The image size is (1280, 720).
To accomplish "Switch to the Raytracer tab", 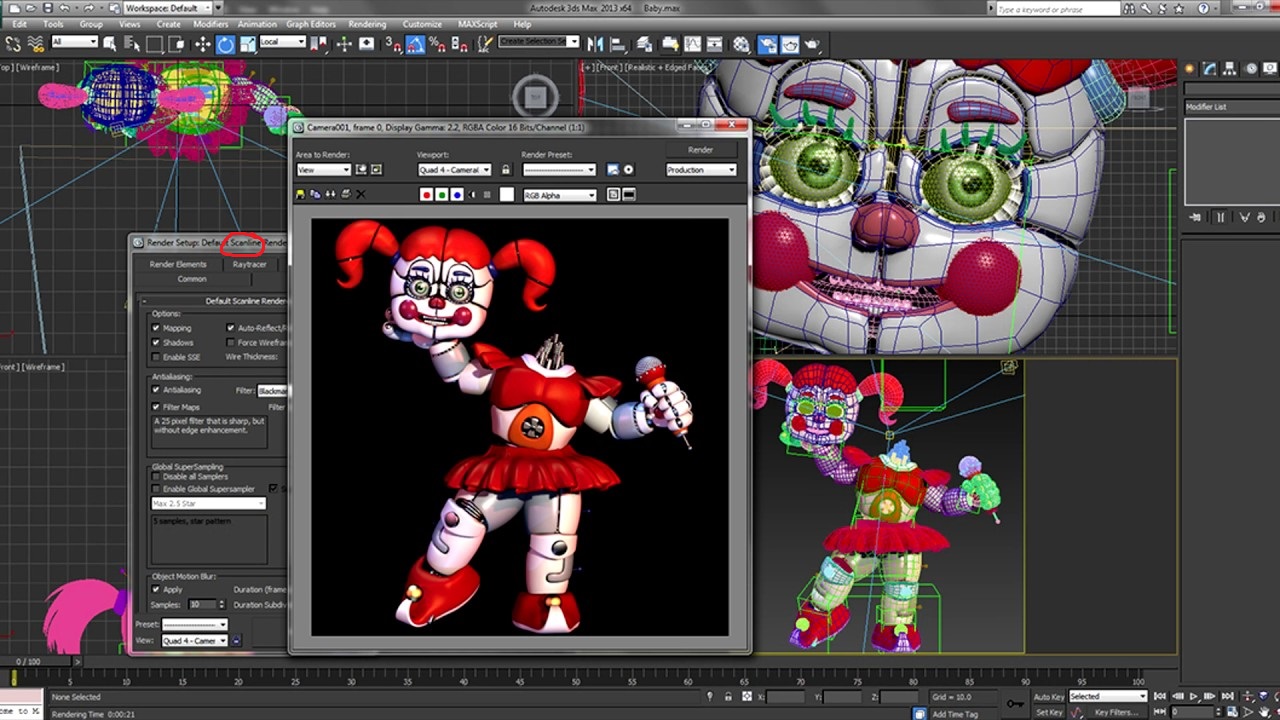I will (x=249, y=265).
